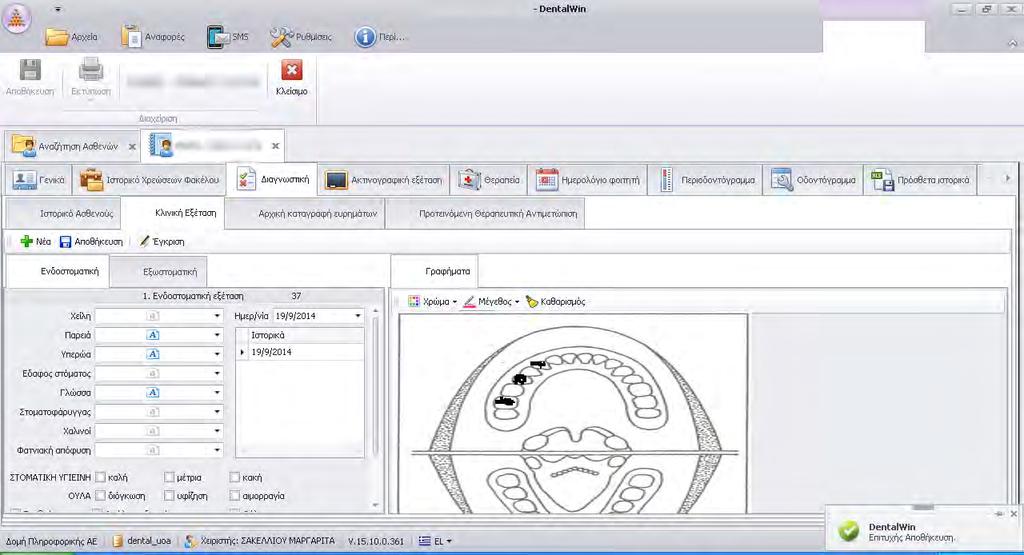
Task: Click the Έγκριση pencil icon
Action: coord(144,242)
